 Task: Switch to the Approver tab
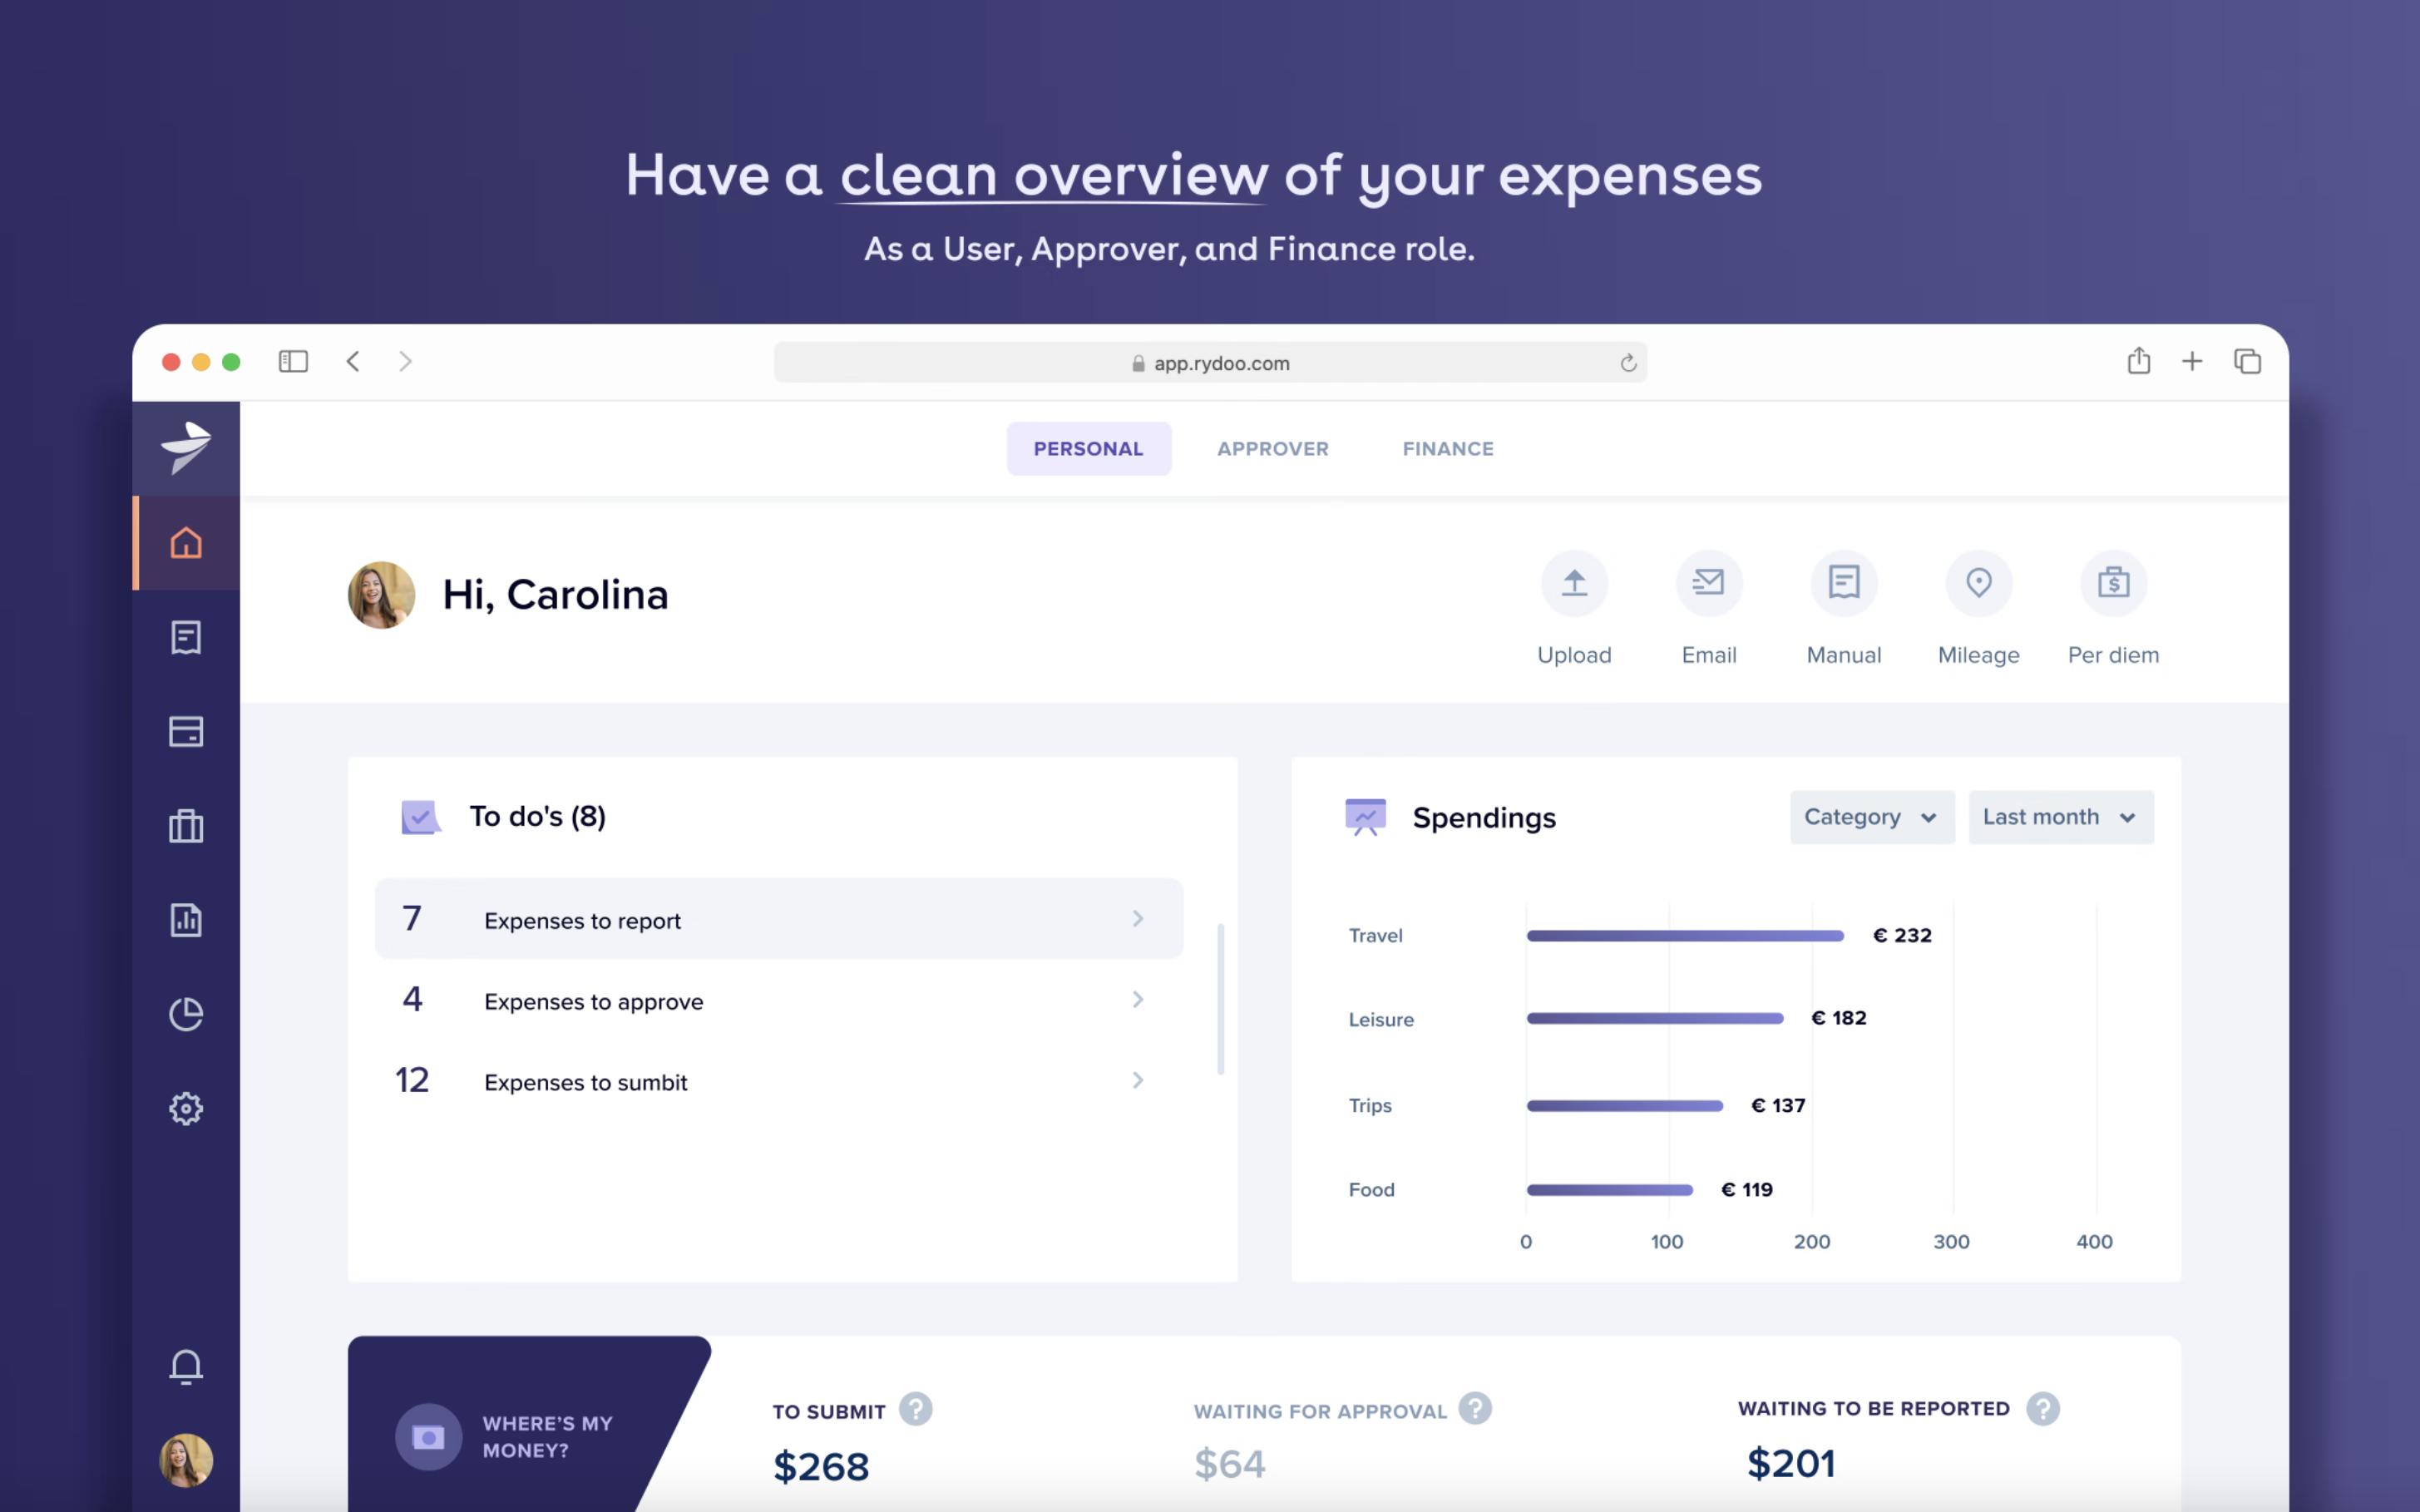tap(1272, 449)
